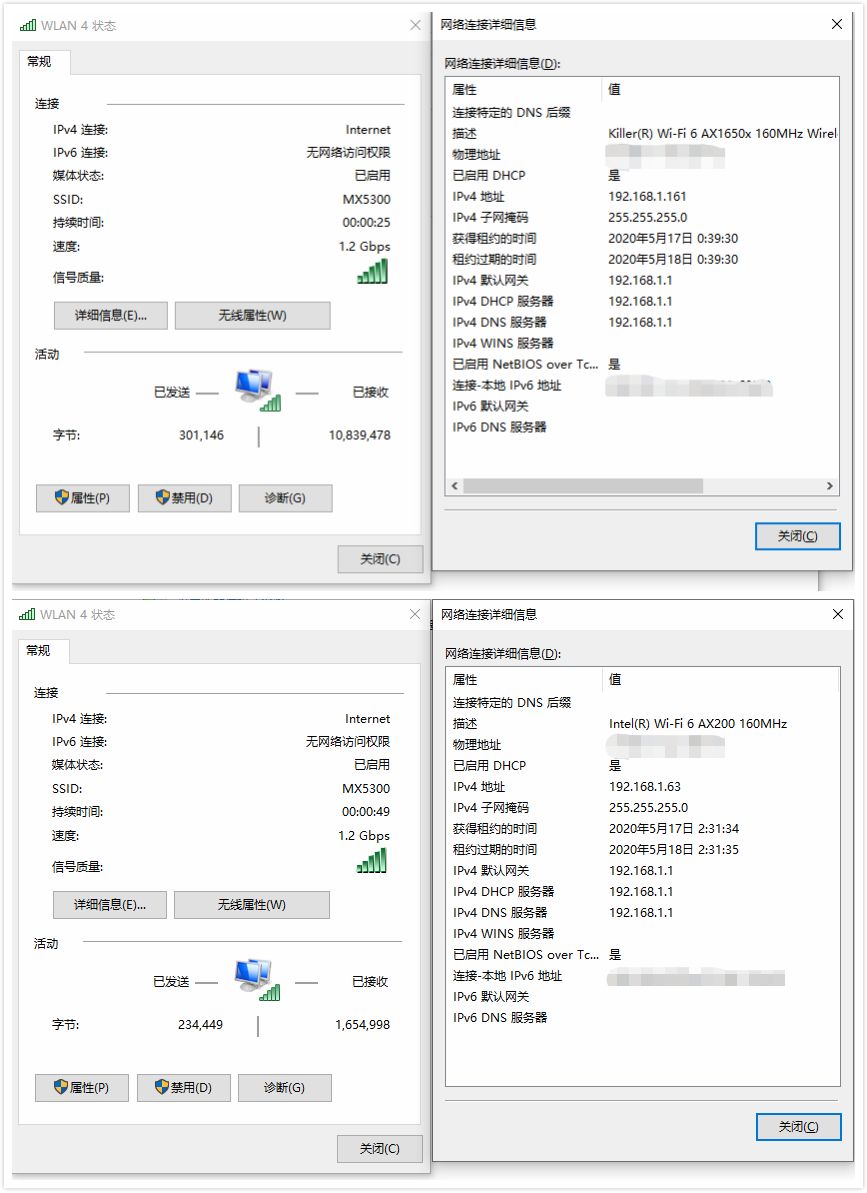Click 禁用(D) button in bottom WLAN window
This screenshot has height=1193, width=867.
[184, 1088]
